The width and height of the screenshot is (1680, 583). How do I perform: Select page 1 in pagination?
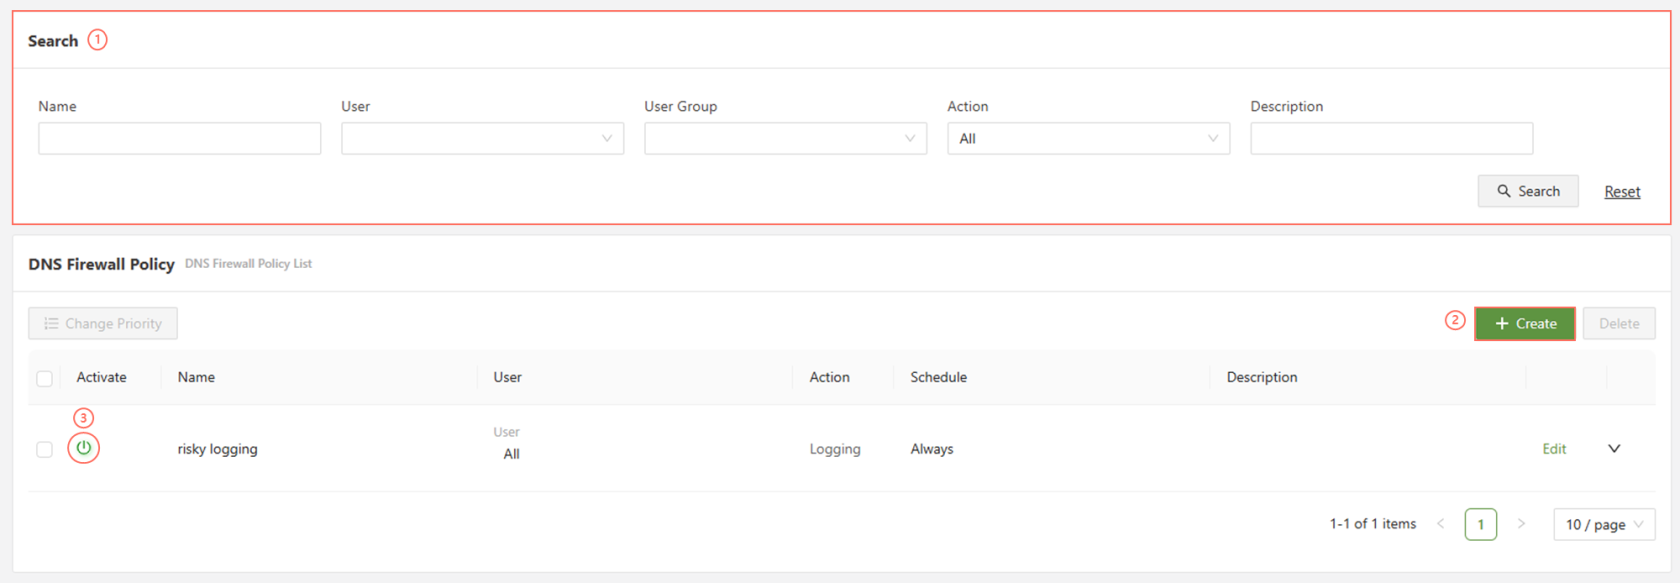(1480, 524)
